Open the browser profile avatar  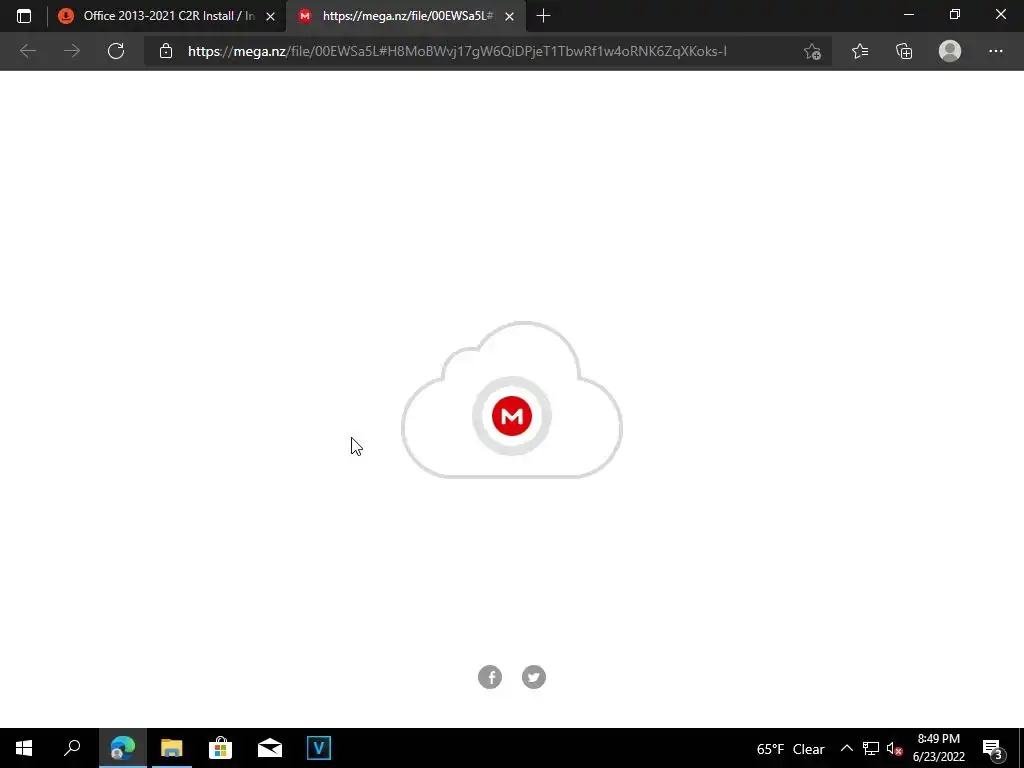(950, 51)
